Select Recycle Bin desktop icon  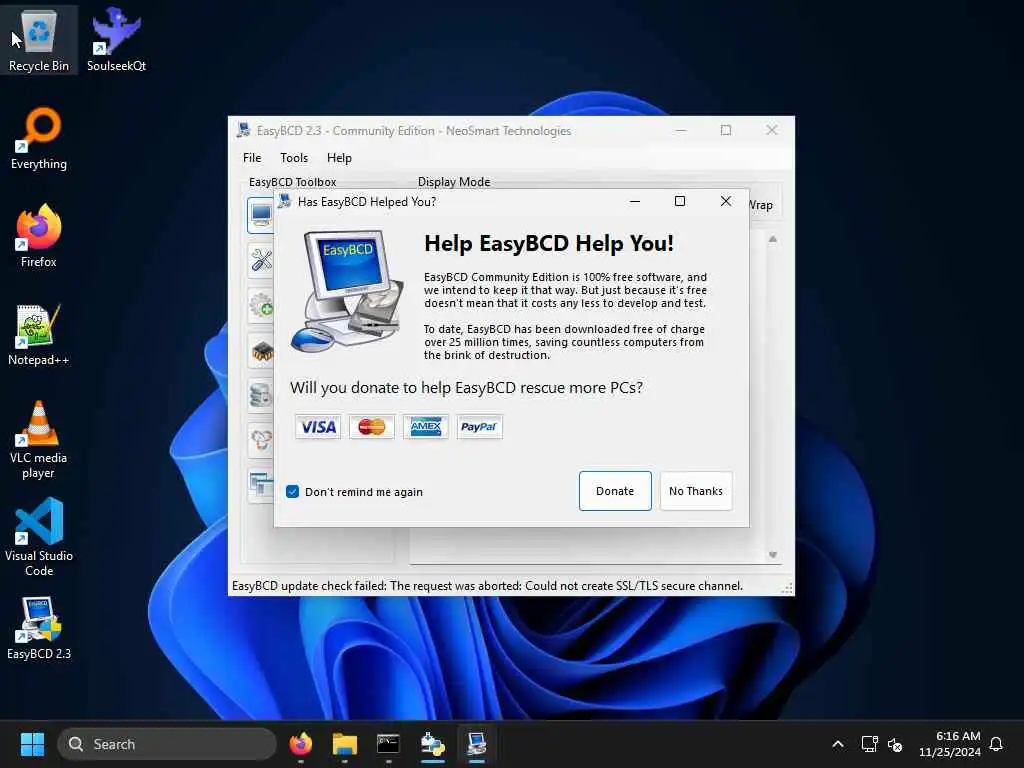click(39, 40)
